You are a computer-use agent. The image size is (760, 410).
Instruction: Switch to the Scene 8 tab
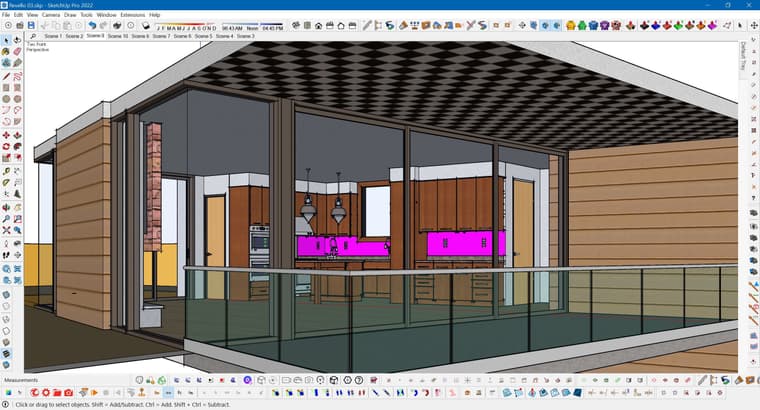coord(96,36)
